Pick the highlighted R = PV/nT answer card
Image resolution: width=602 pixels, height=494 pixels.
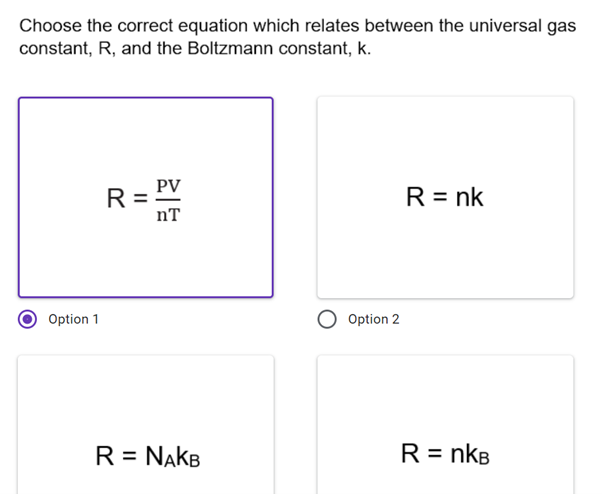146,197
